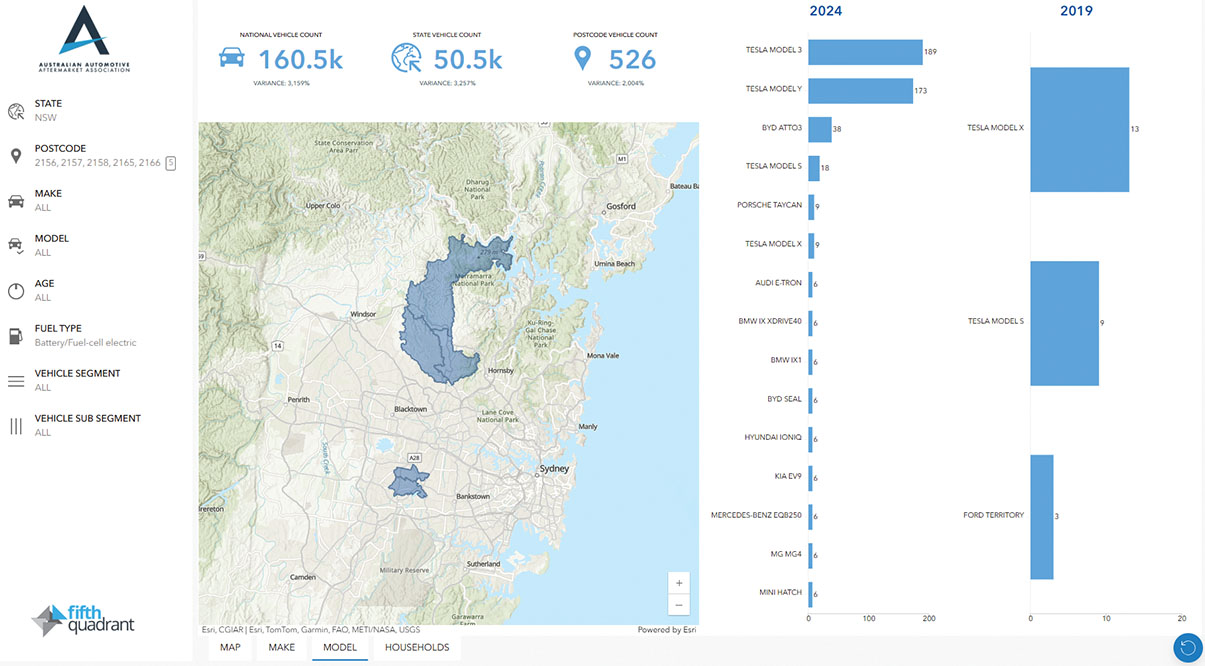
Task: Click the Tesla Model X bar in 2019 chart
Action: (x=1079, y=130)
